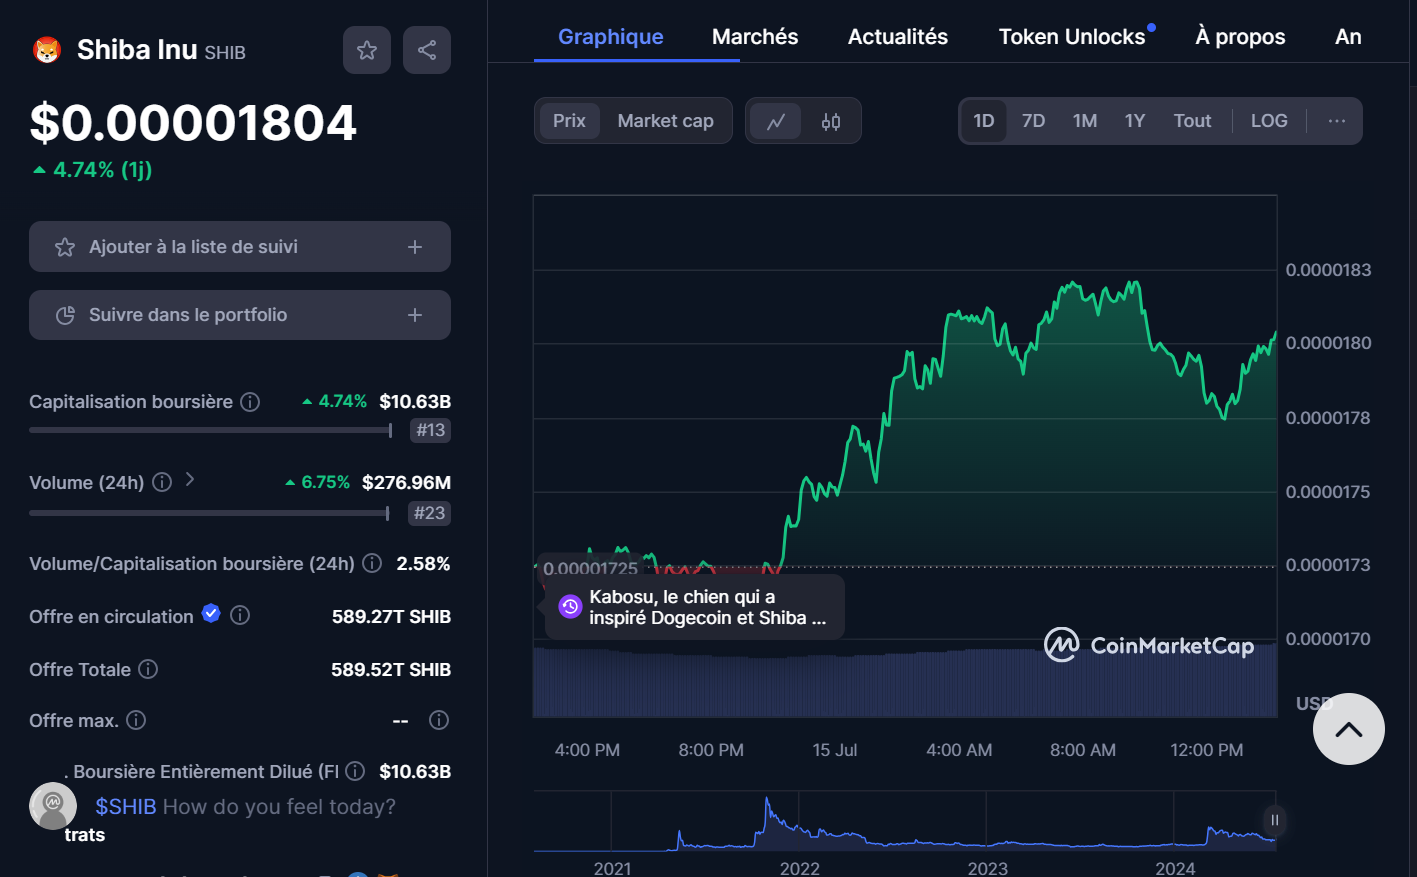Select 1M time range

pos(1085,121)
